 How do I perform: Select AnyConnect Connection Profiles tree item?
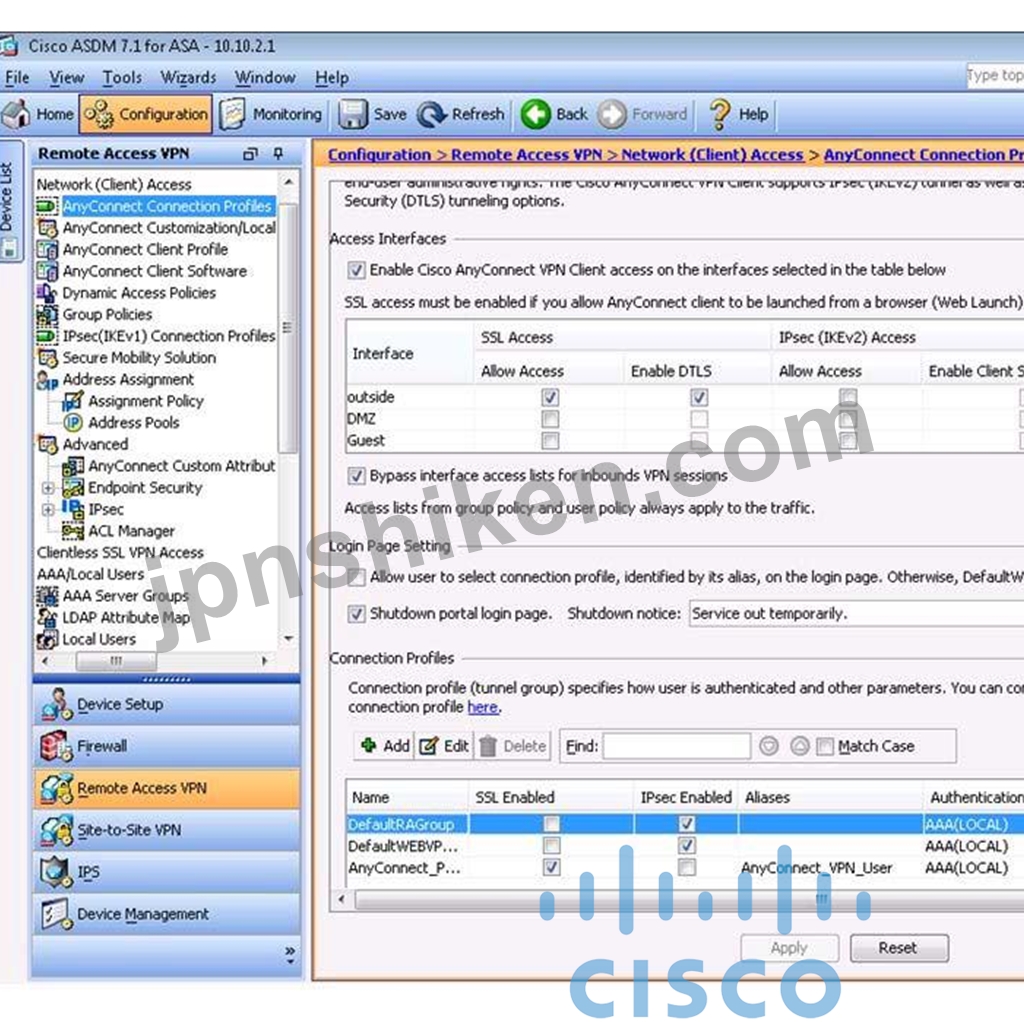(167, 206)
